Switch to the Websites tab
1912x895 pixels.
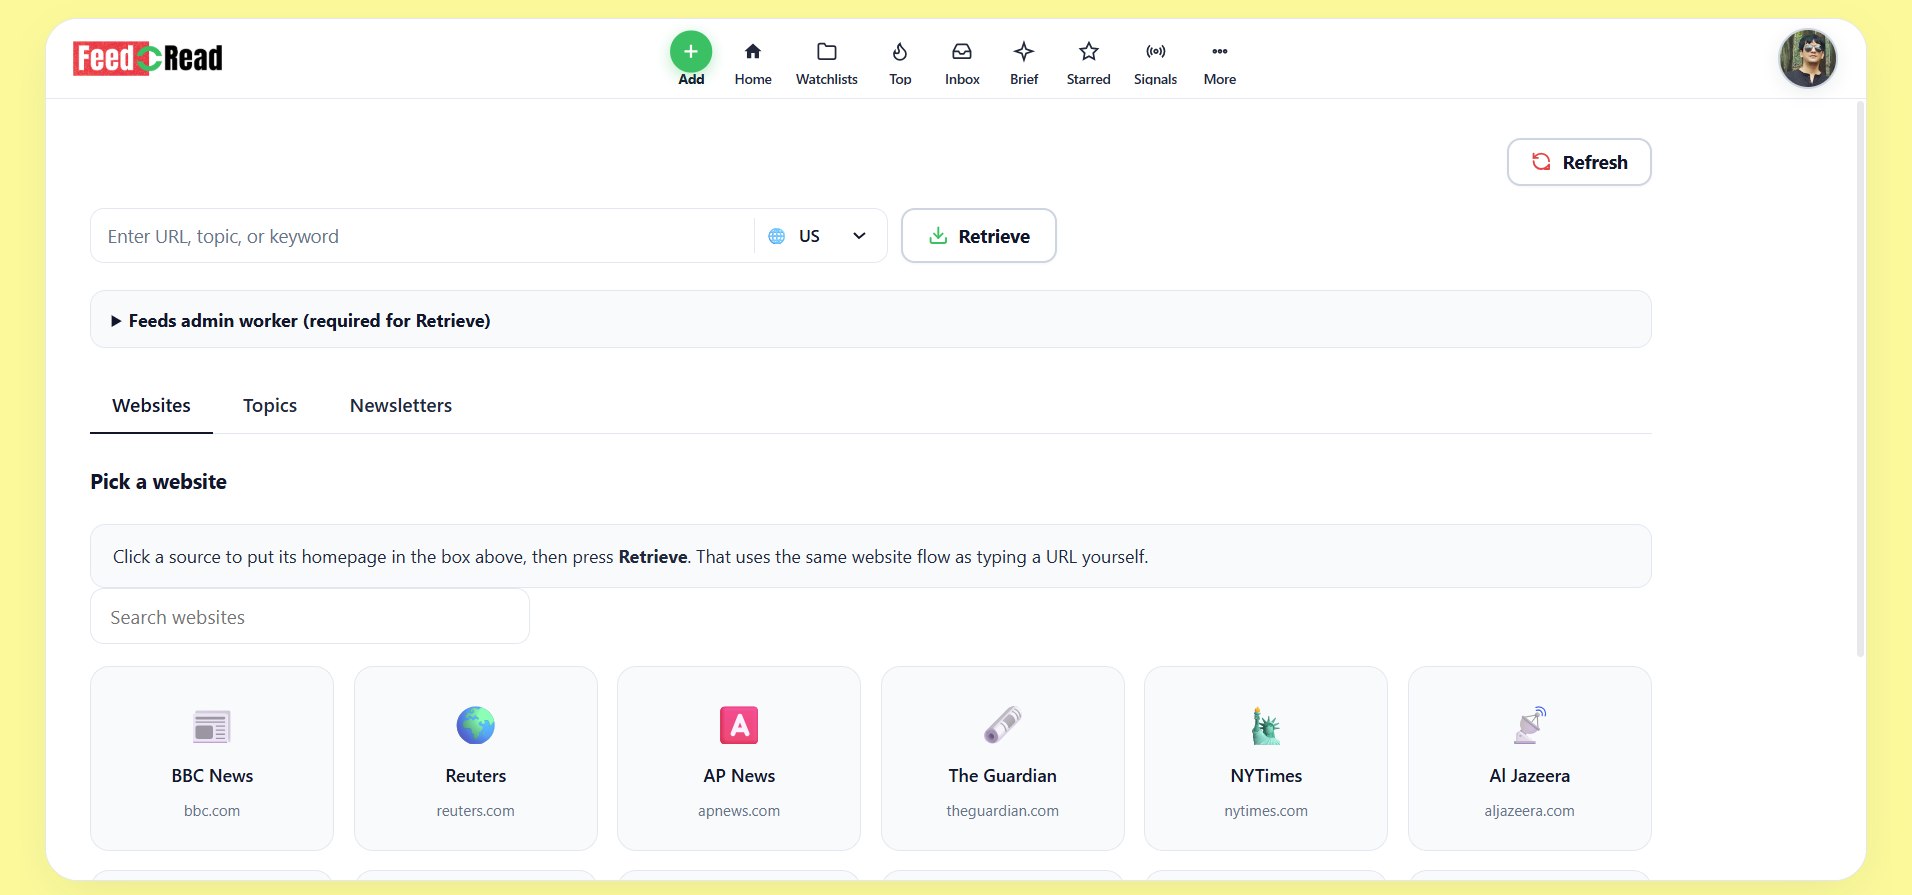click(x=151, y=406)
